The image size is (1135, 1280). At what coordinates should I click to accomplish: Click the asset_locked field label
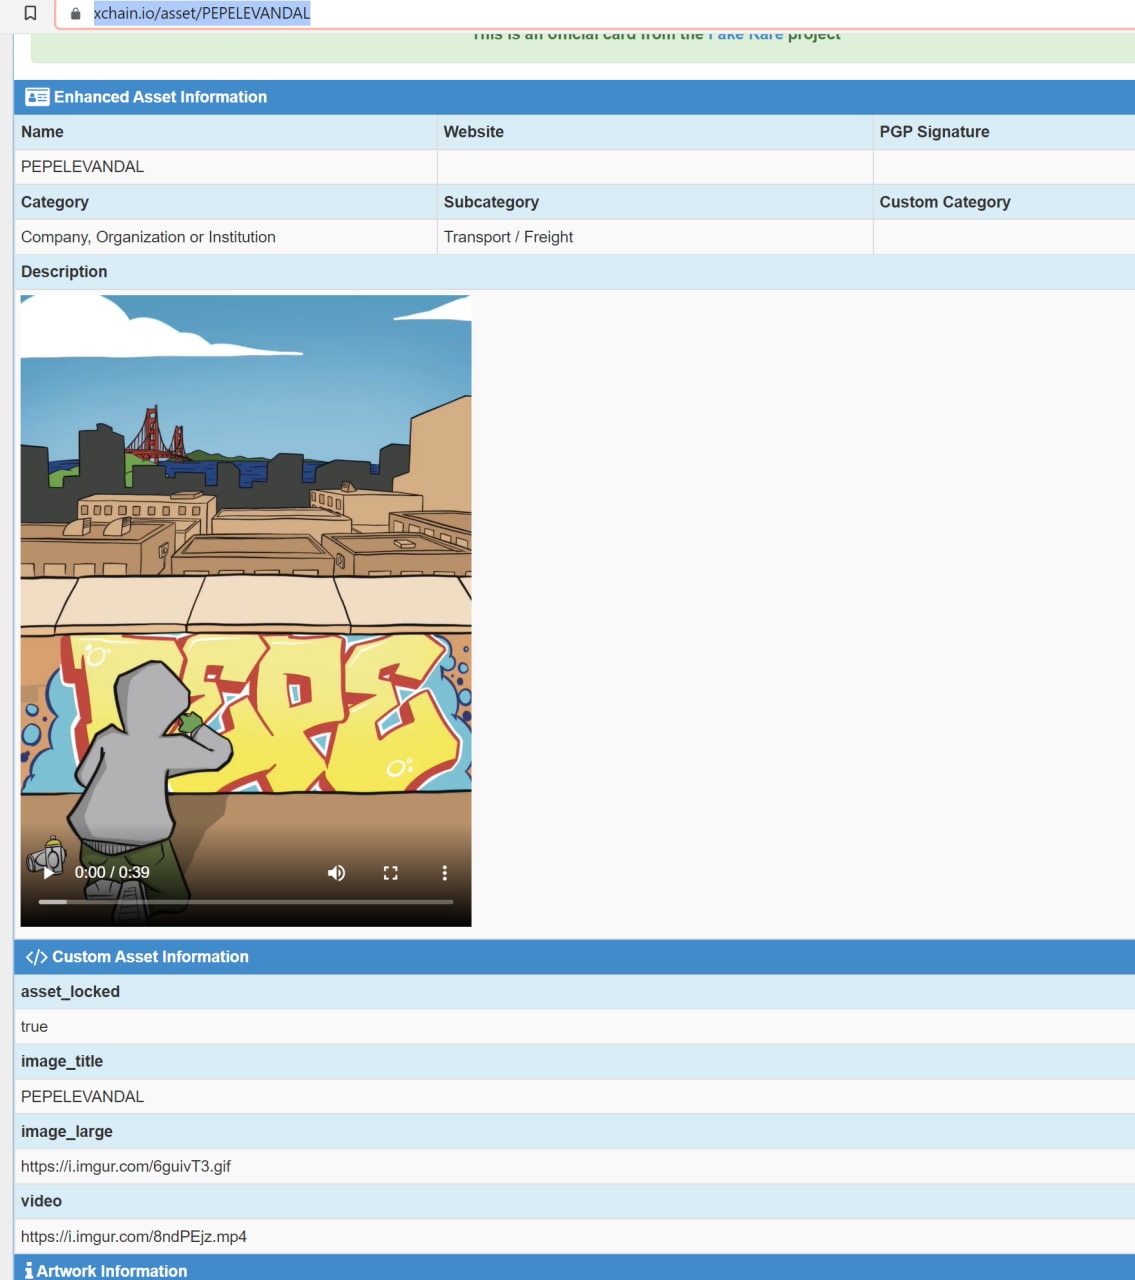coord(70,992)
